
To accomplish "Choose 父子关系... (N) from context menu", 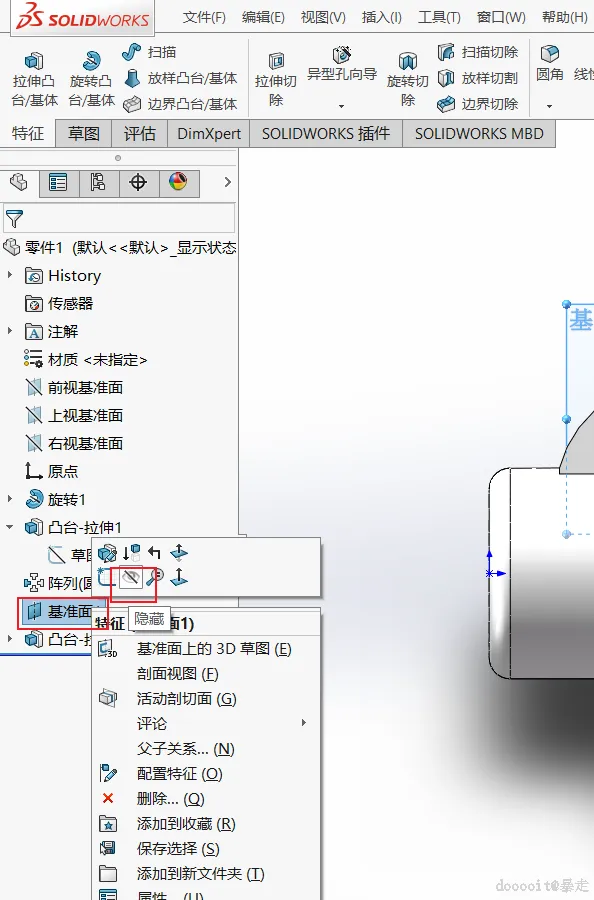I will coord(206,748).
